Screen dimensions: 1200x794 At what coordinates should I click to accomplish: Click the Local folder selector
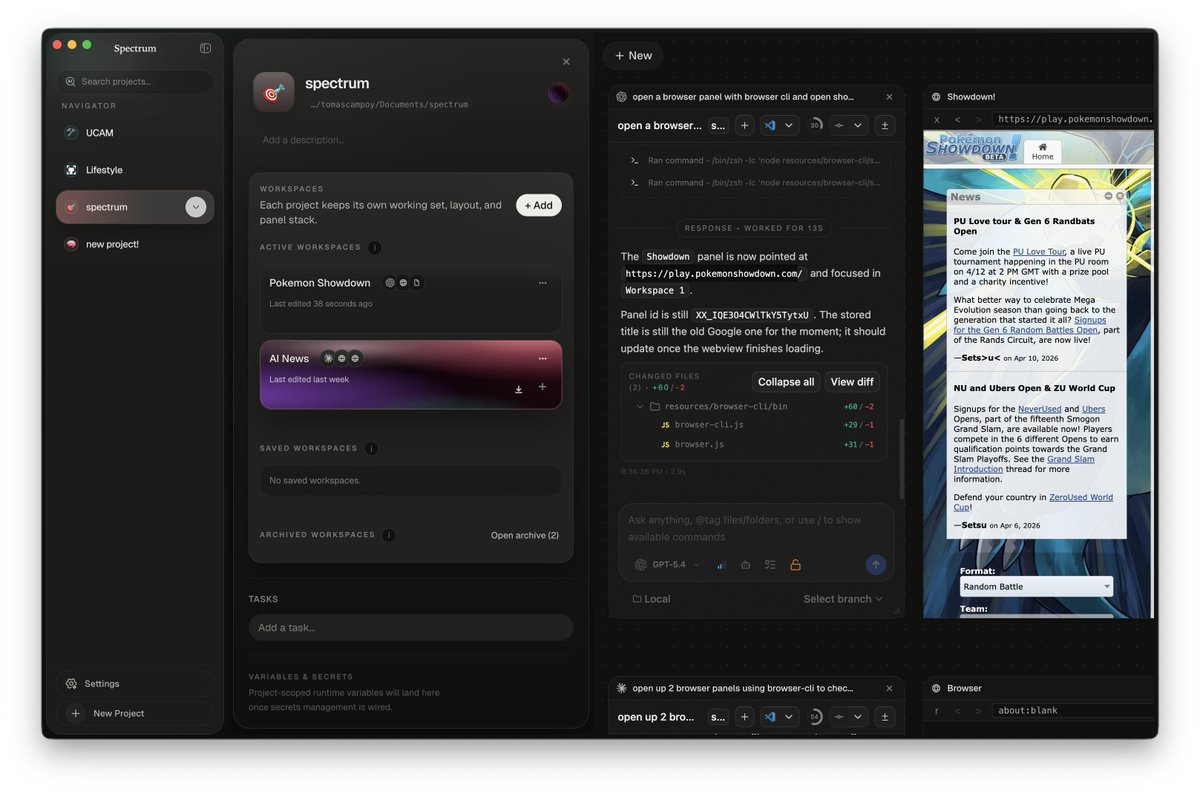pos(651,599)
